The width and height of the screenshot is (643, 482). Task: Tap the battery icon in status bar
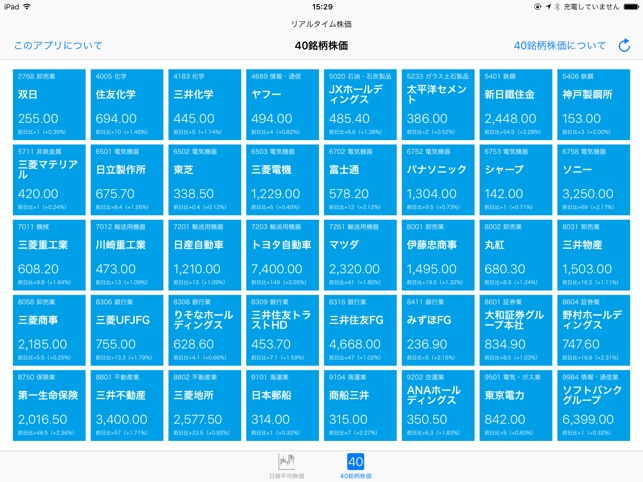point(631,7)
